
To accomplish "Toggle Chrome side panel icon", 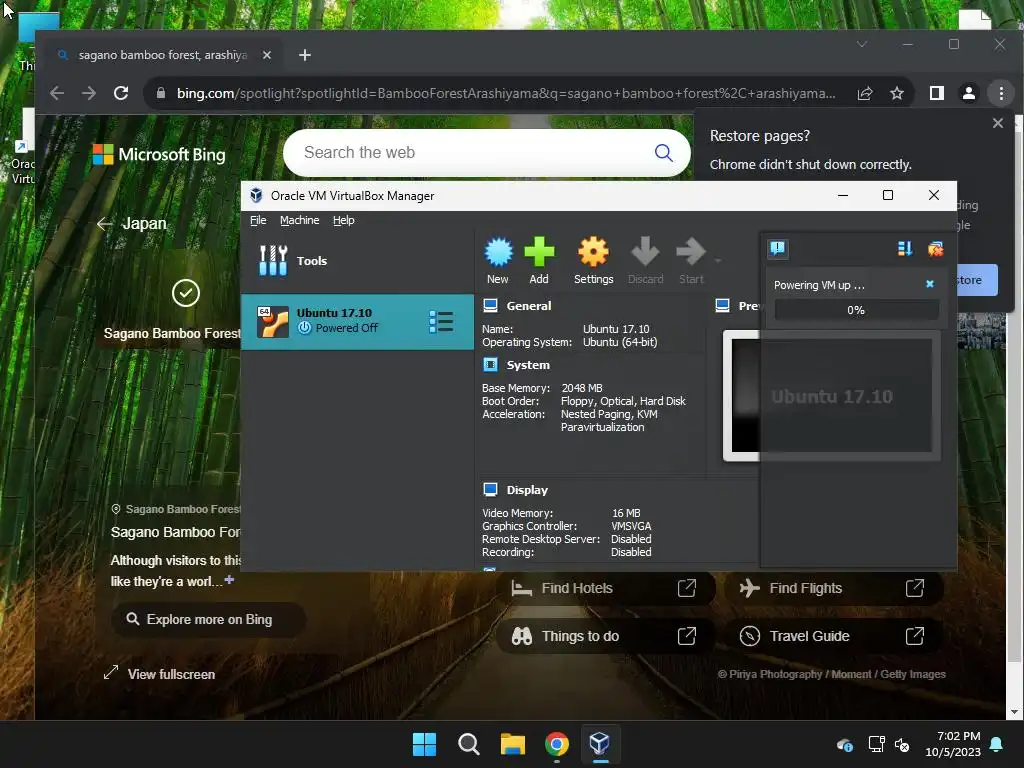I will (x=936, y=93).
